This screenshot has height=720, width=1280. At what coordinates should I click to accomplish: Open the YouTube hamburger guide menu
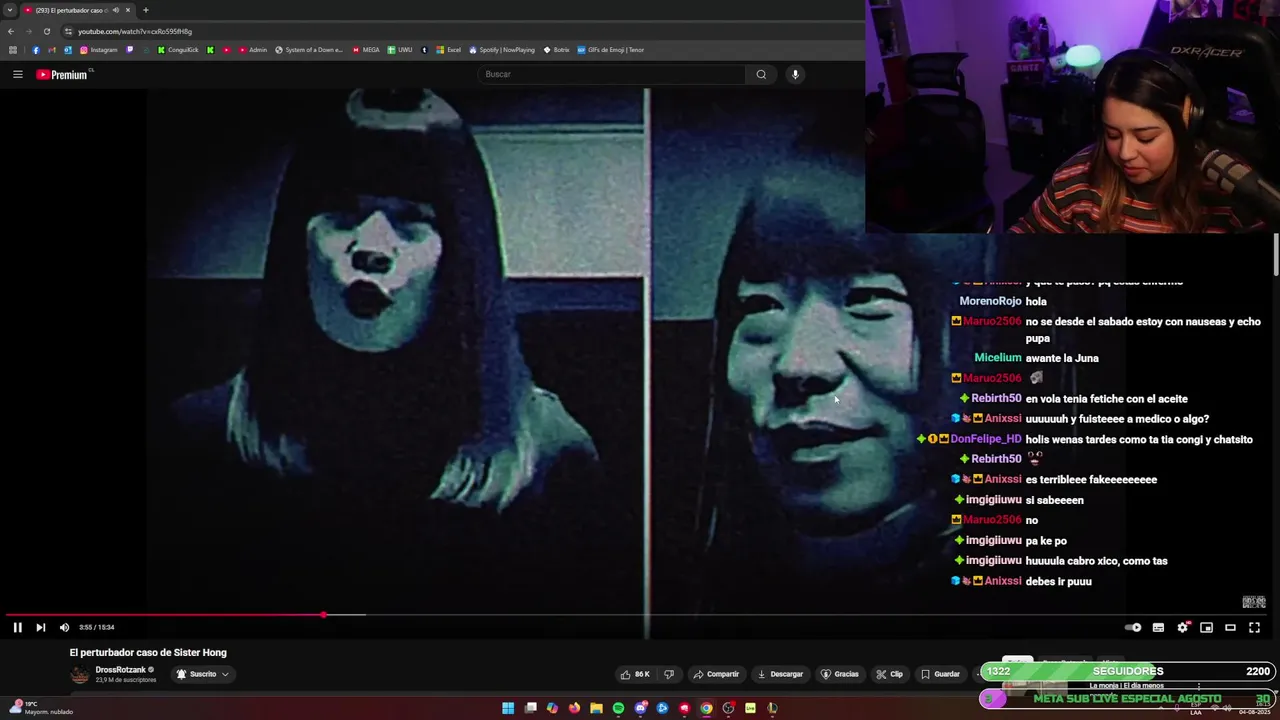pyautogui.click(x=17, y=74)
